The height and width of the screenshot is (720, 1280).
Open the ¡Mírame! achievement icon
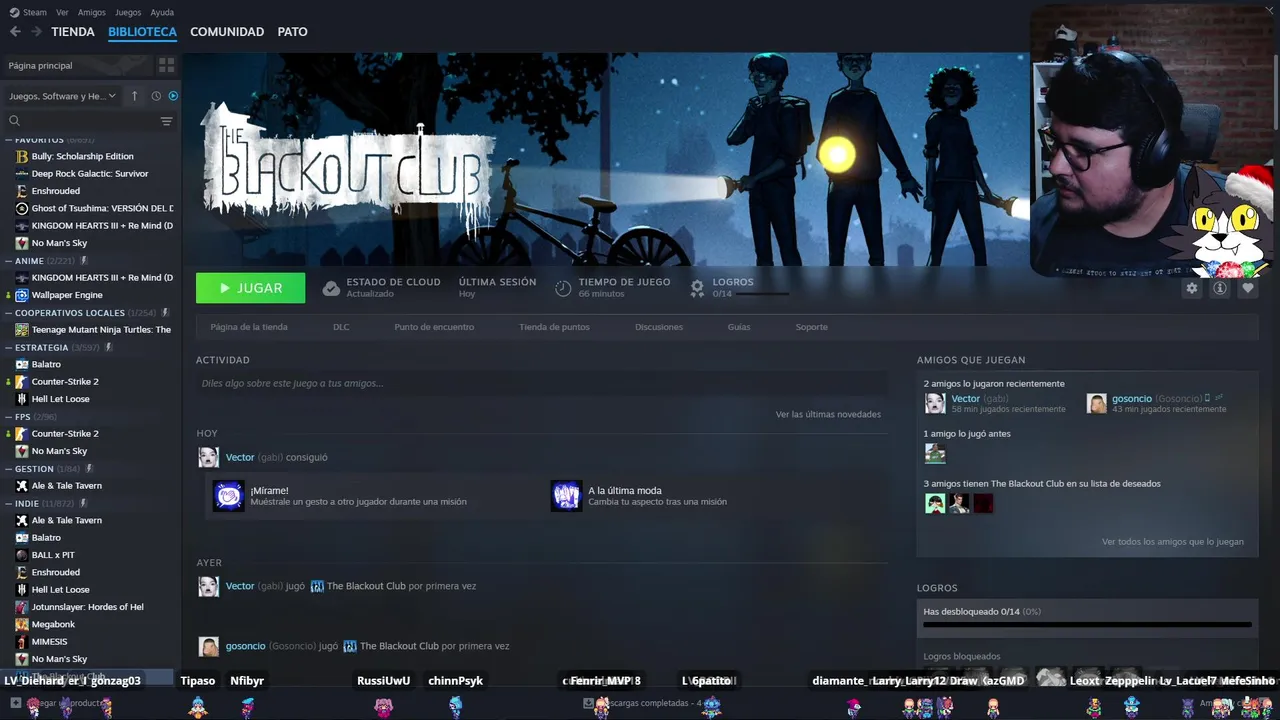[229, 495]
